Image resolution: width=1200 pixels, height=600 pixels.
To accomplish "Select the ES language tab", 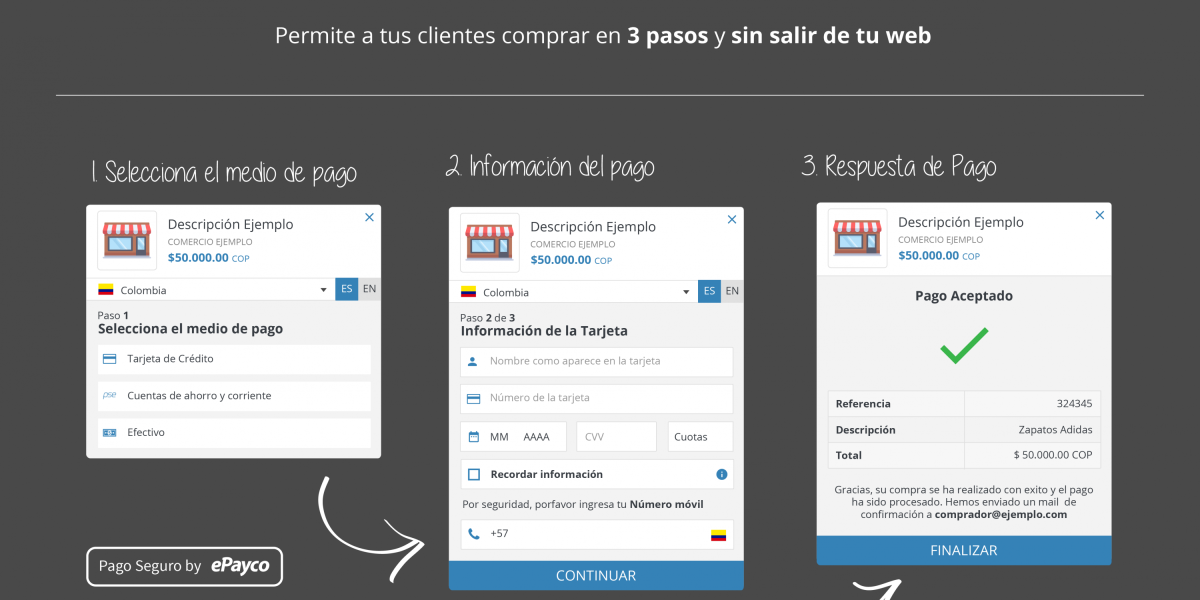I will [x=347, y=288].
